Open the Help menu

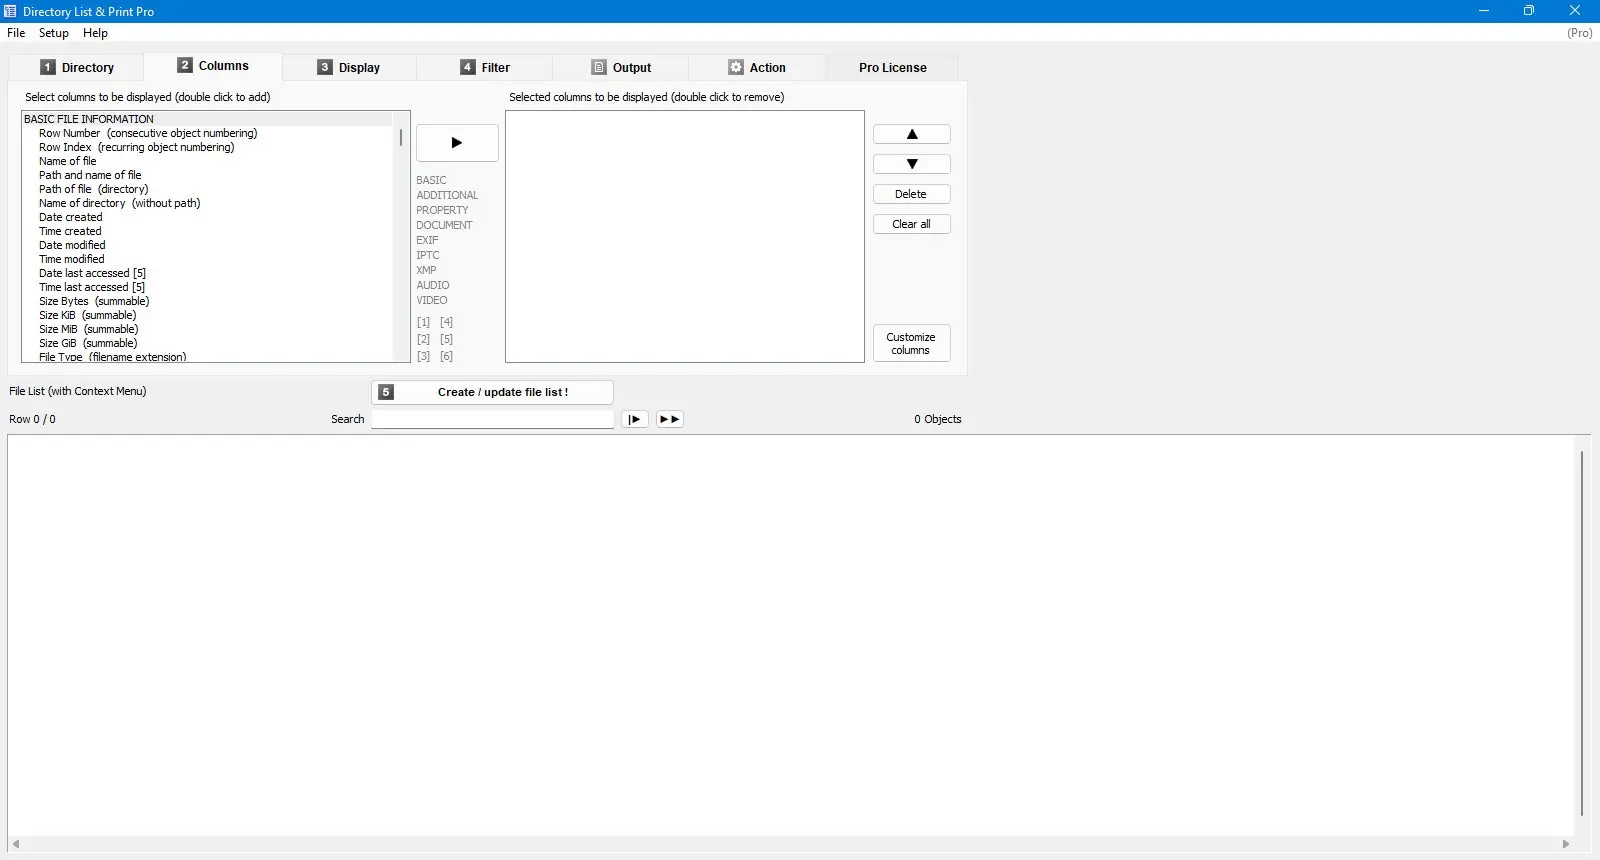point(95,33)
